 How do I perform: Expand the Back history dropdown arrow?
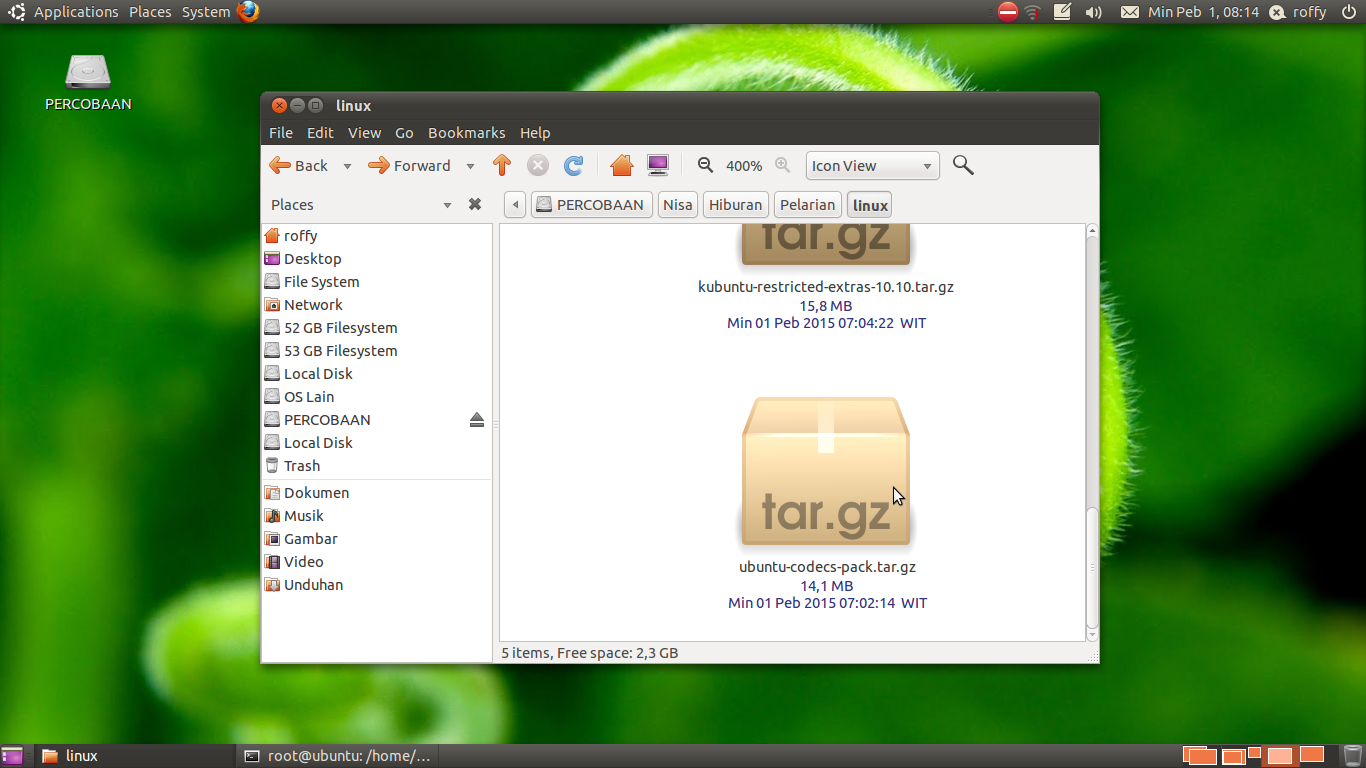tap(347, 166)
